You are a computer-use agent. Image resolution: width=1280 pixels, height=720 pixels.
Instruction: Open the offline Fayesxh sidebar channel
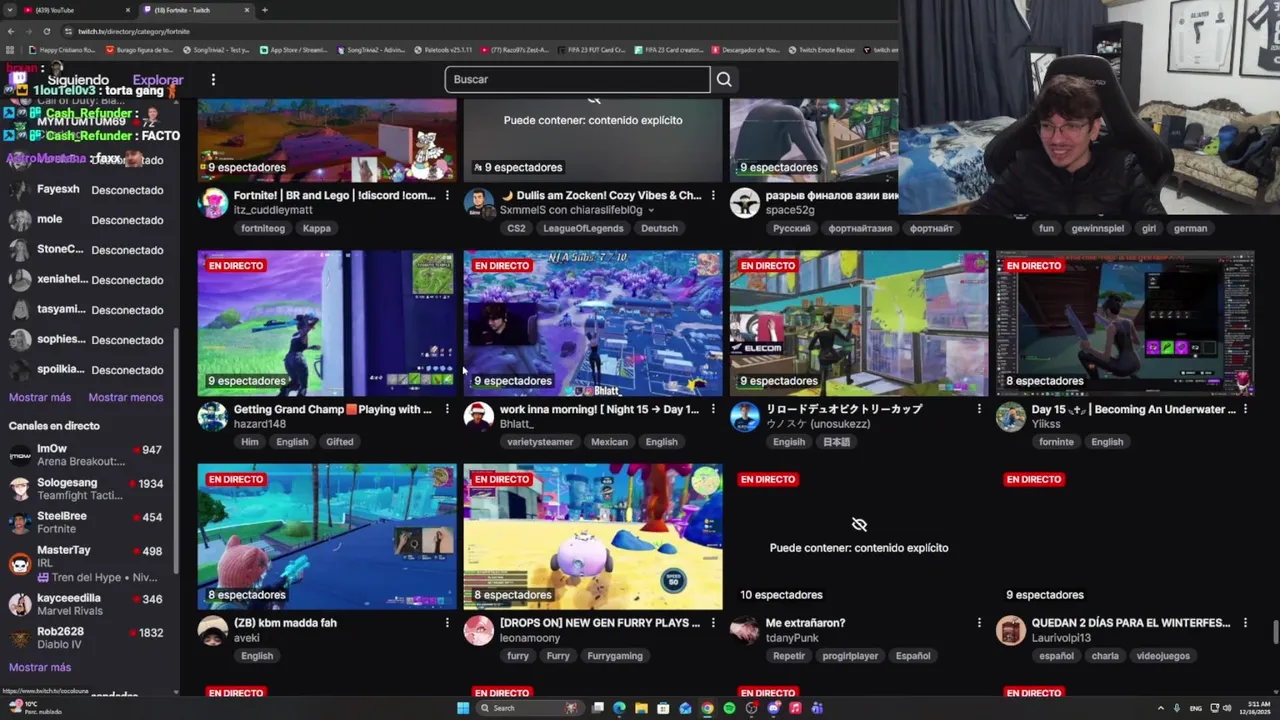coord(88,190)
